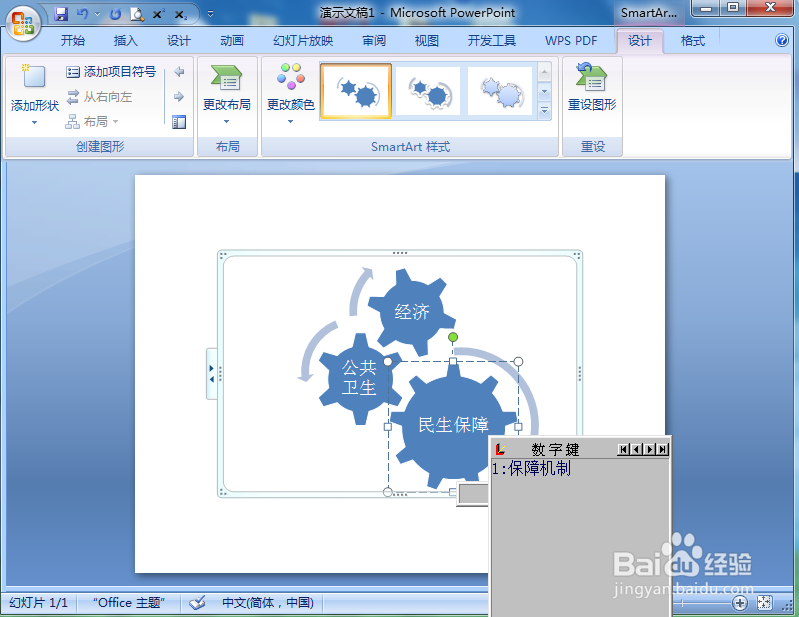
Task: Switch to the SmartArt 格式 tab
Action: point(693,41)
